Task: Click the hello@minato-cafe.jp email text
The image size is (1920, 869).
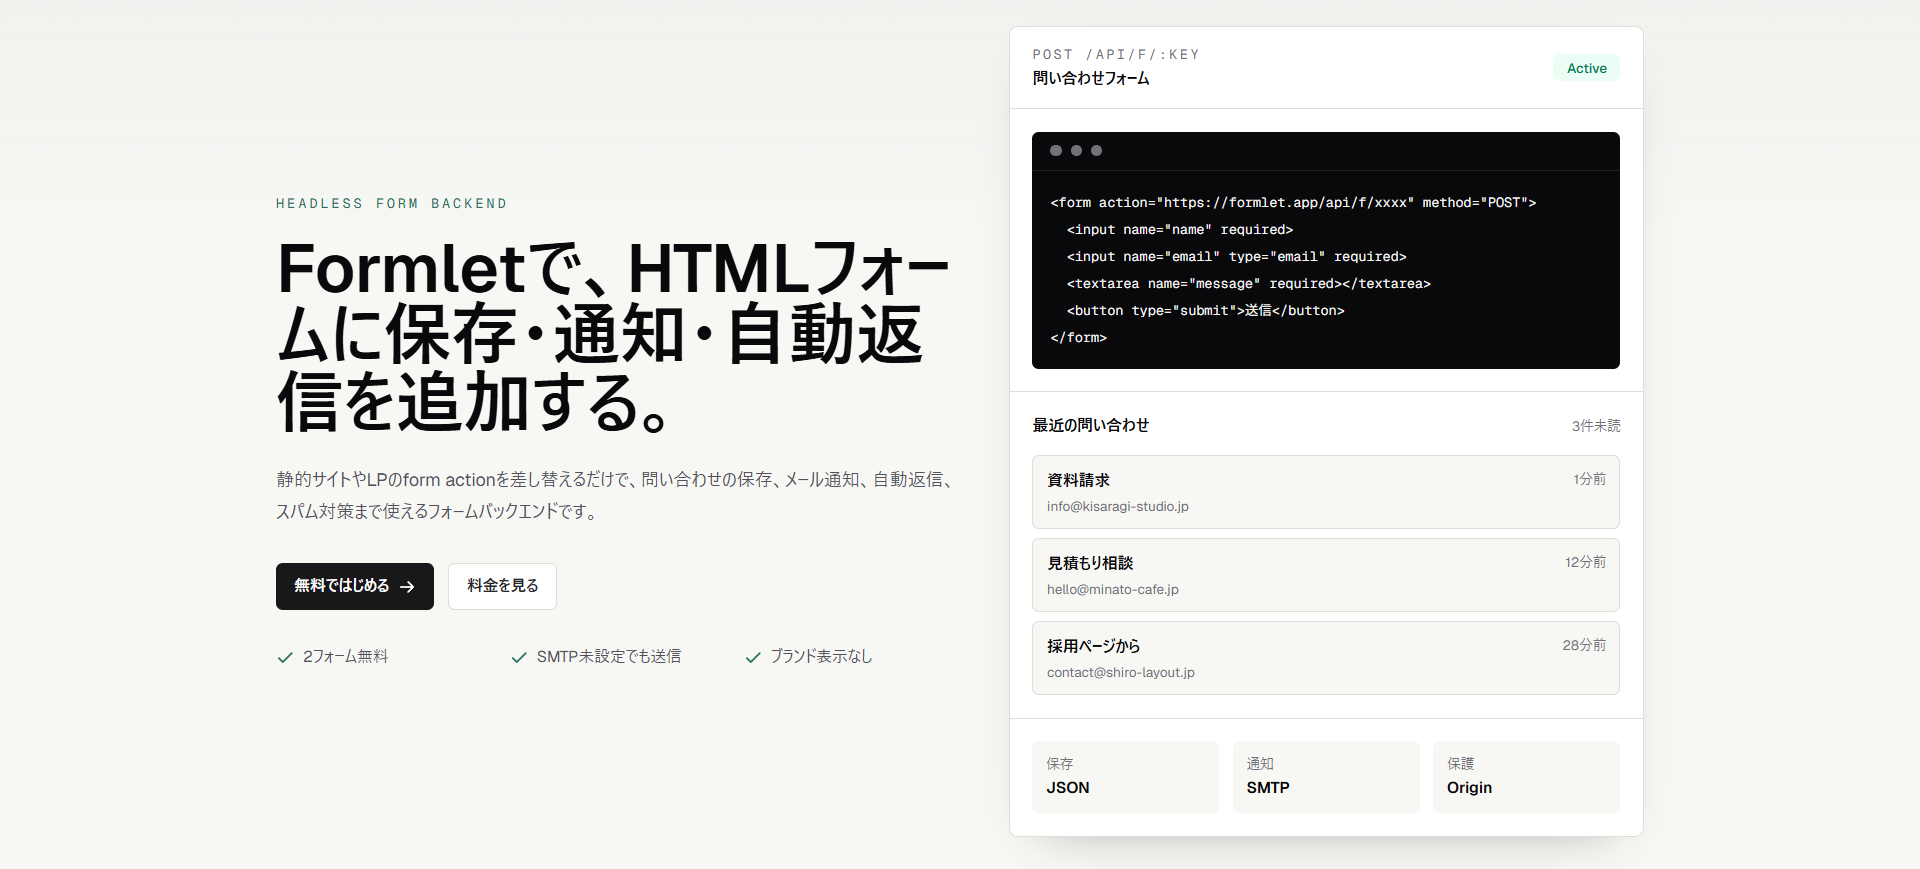Action: pos(1113,590)
